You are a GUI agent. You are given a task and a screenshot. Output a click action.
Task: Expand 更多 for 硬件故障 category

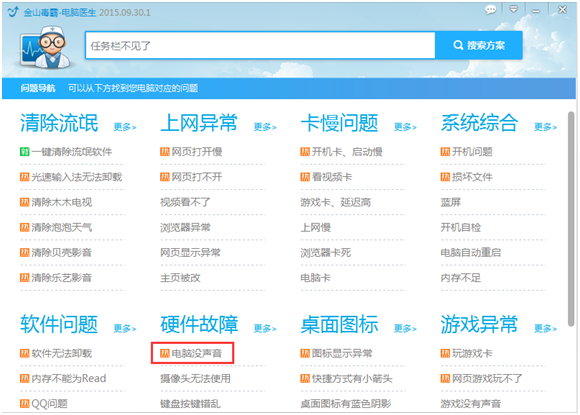[x=265, y=328]
